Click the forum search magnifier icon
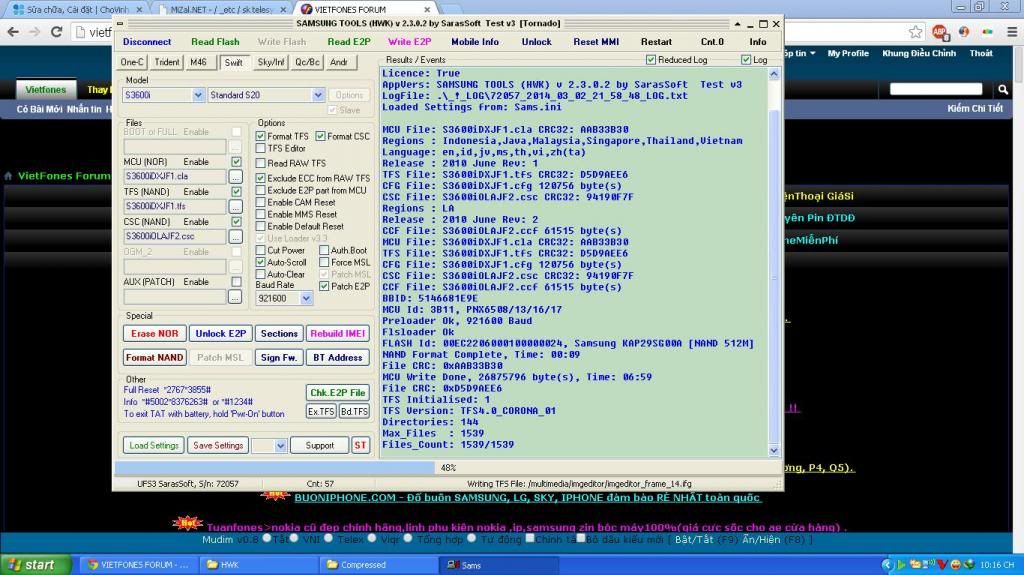Image resolution: width=1024 pixels, height=575 pixels. [1003, 89]
